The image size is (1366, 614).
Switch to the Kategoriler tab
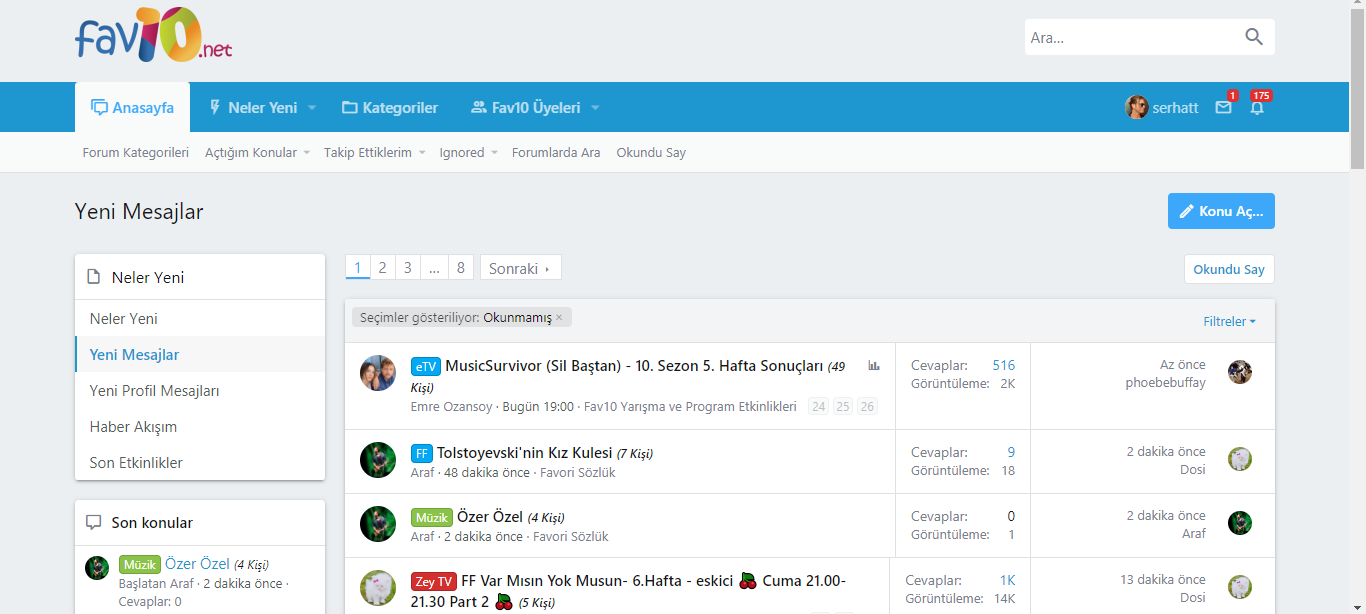pyautogui.click(x=389, y=108)
